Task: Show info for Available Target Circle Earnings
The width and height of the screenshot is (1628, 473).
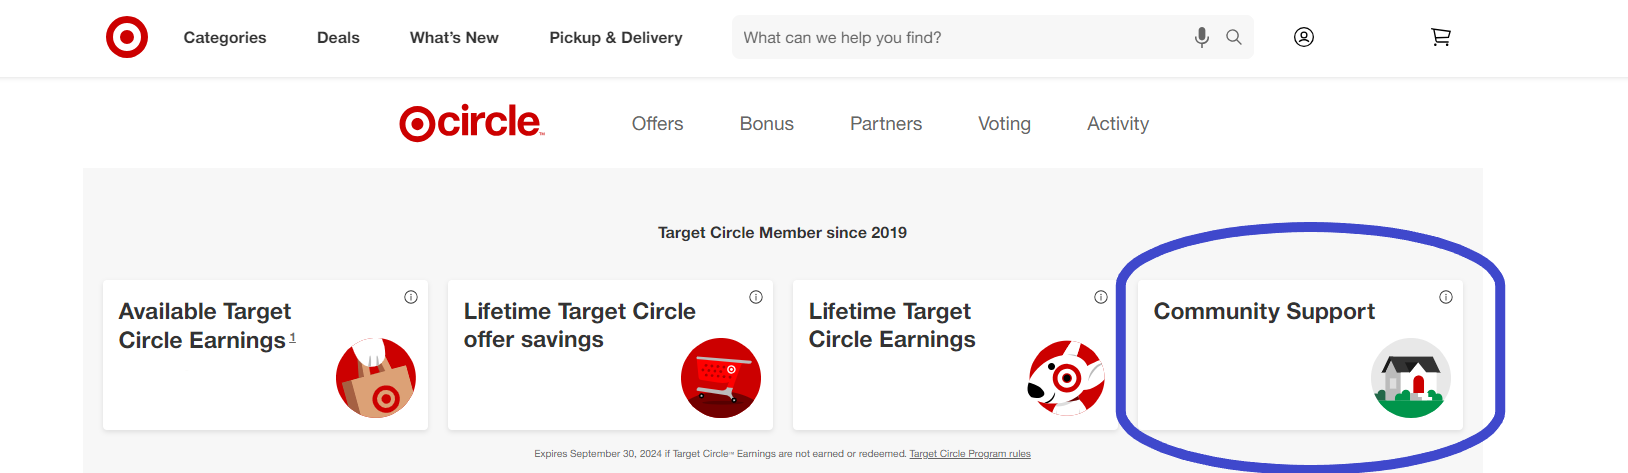Action: (411, 297)
